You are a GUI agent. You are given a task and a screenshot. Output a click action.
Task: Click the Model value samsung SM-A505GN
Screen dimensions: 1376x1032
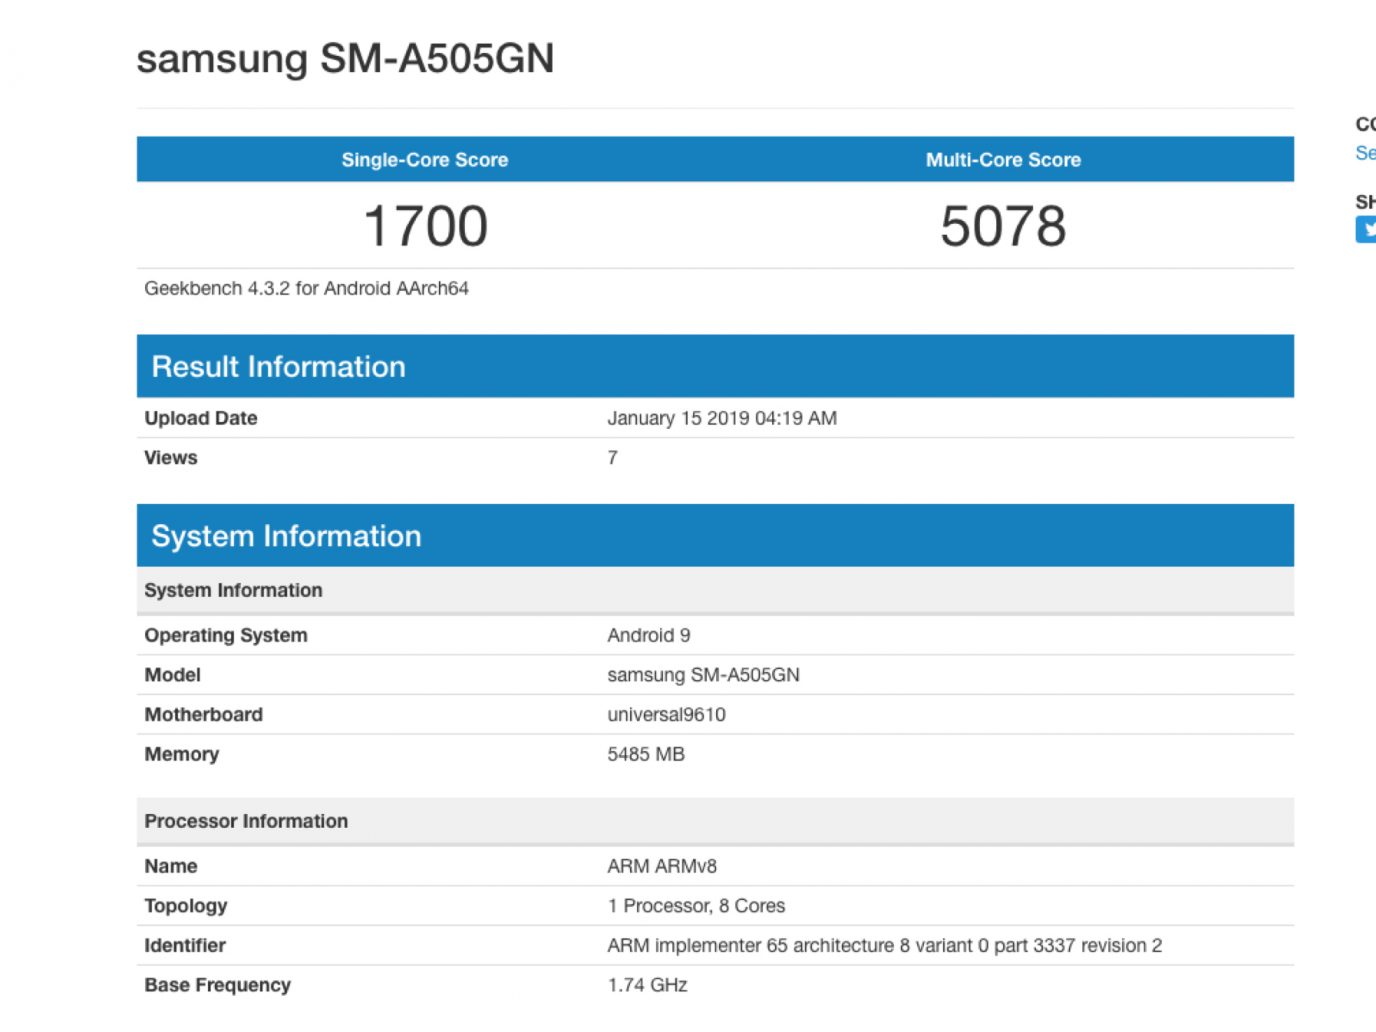tap(703, 675)
